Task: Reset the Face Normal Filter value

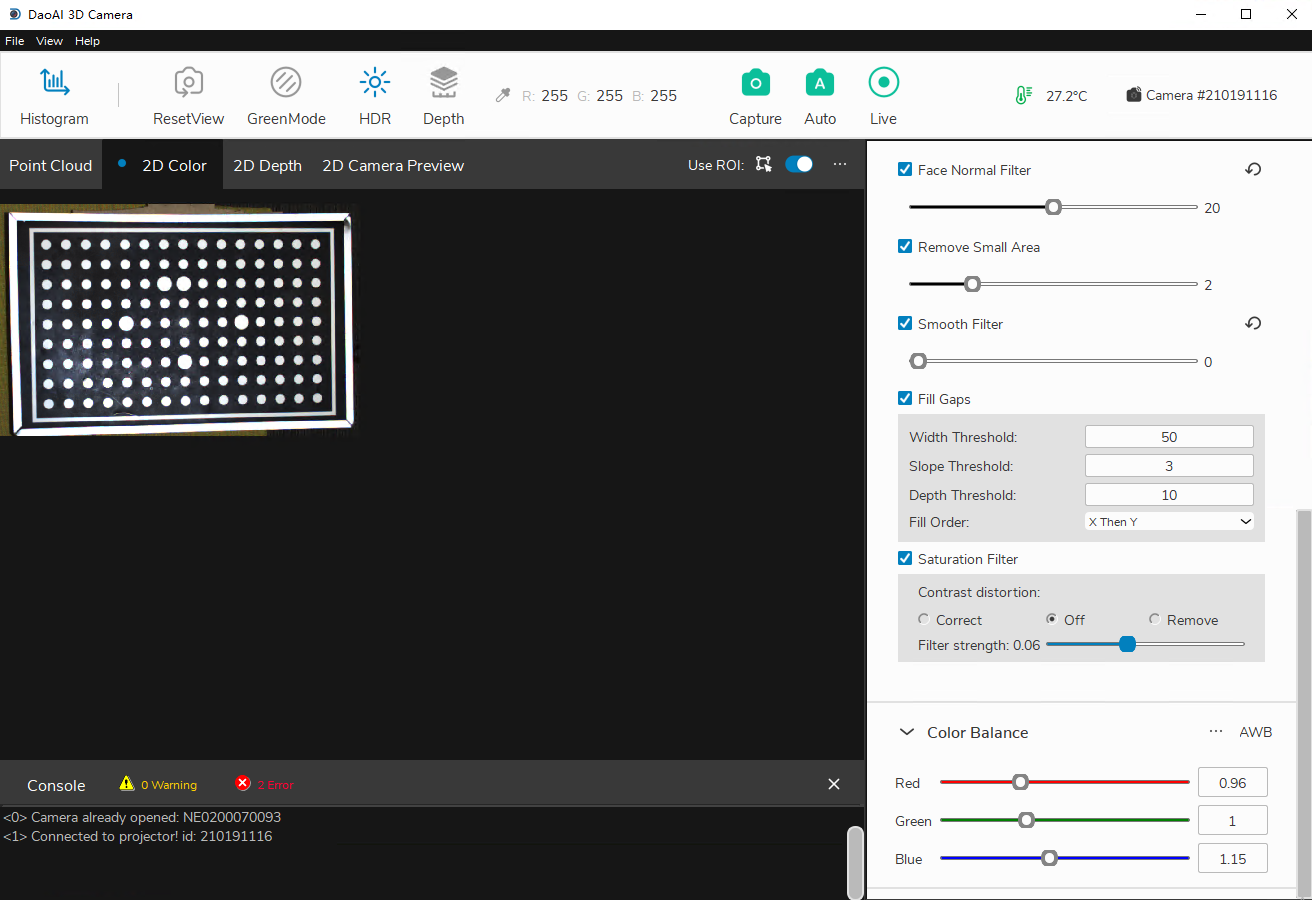Action: coord(1253,170)
